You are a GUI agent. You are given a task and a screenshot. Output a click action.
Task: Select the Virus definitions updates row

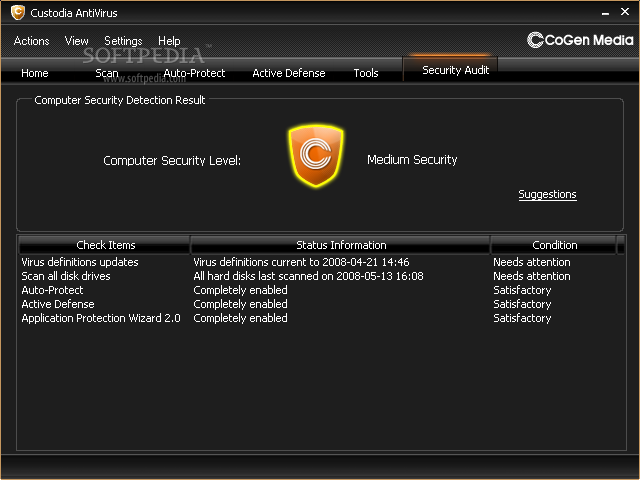point(80,262)
